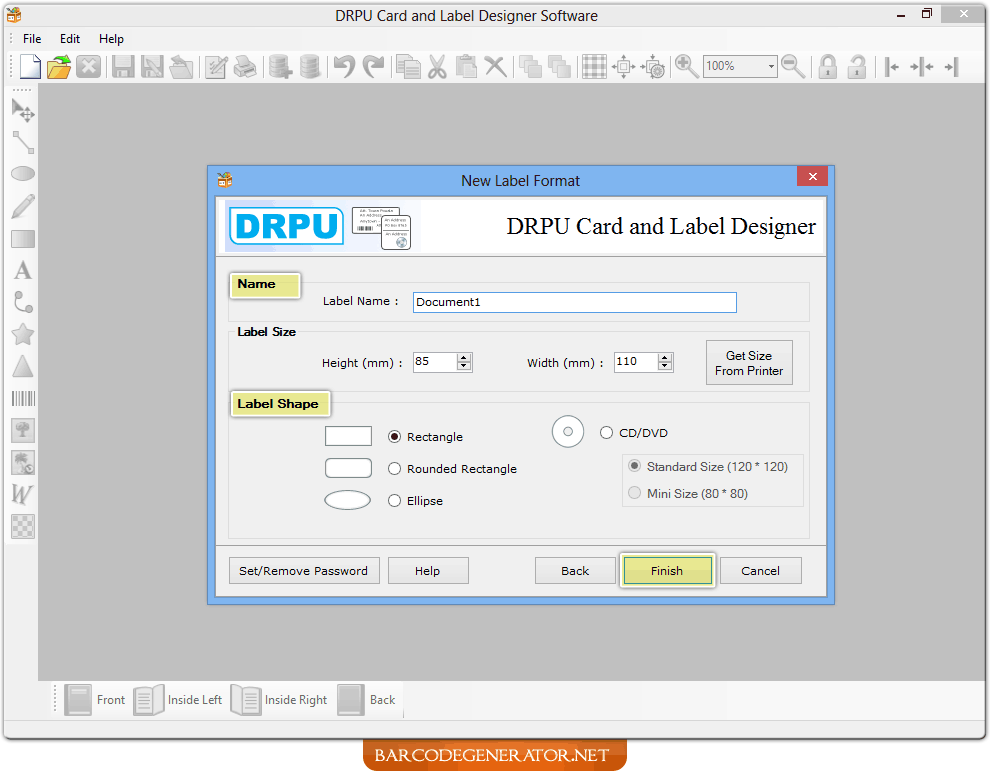This screenshot has width=990, height=771.
Task: Open the Help menu in menu bar
Action: [x=111, y=39]
